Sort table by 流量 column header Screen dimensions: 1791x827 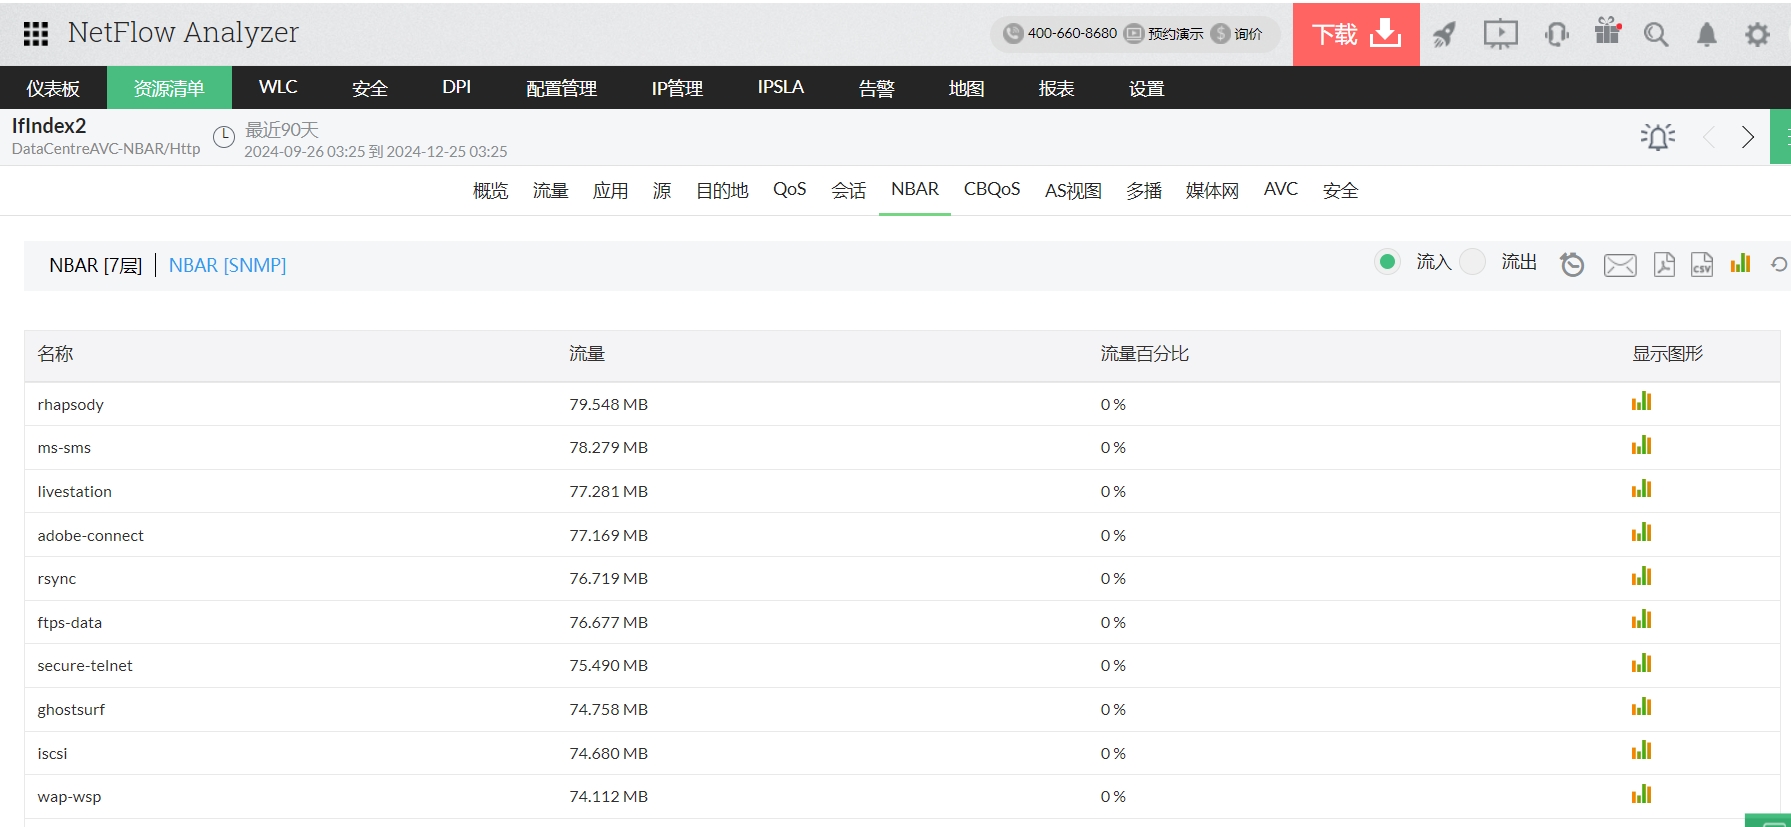[587, 354]
